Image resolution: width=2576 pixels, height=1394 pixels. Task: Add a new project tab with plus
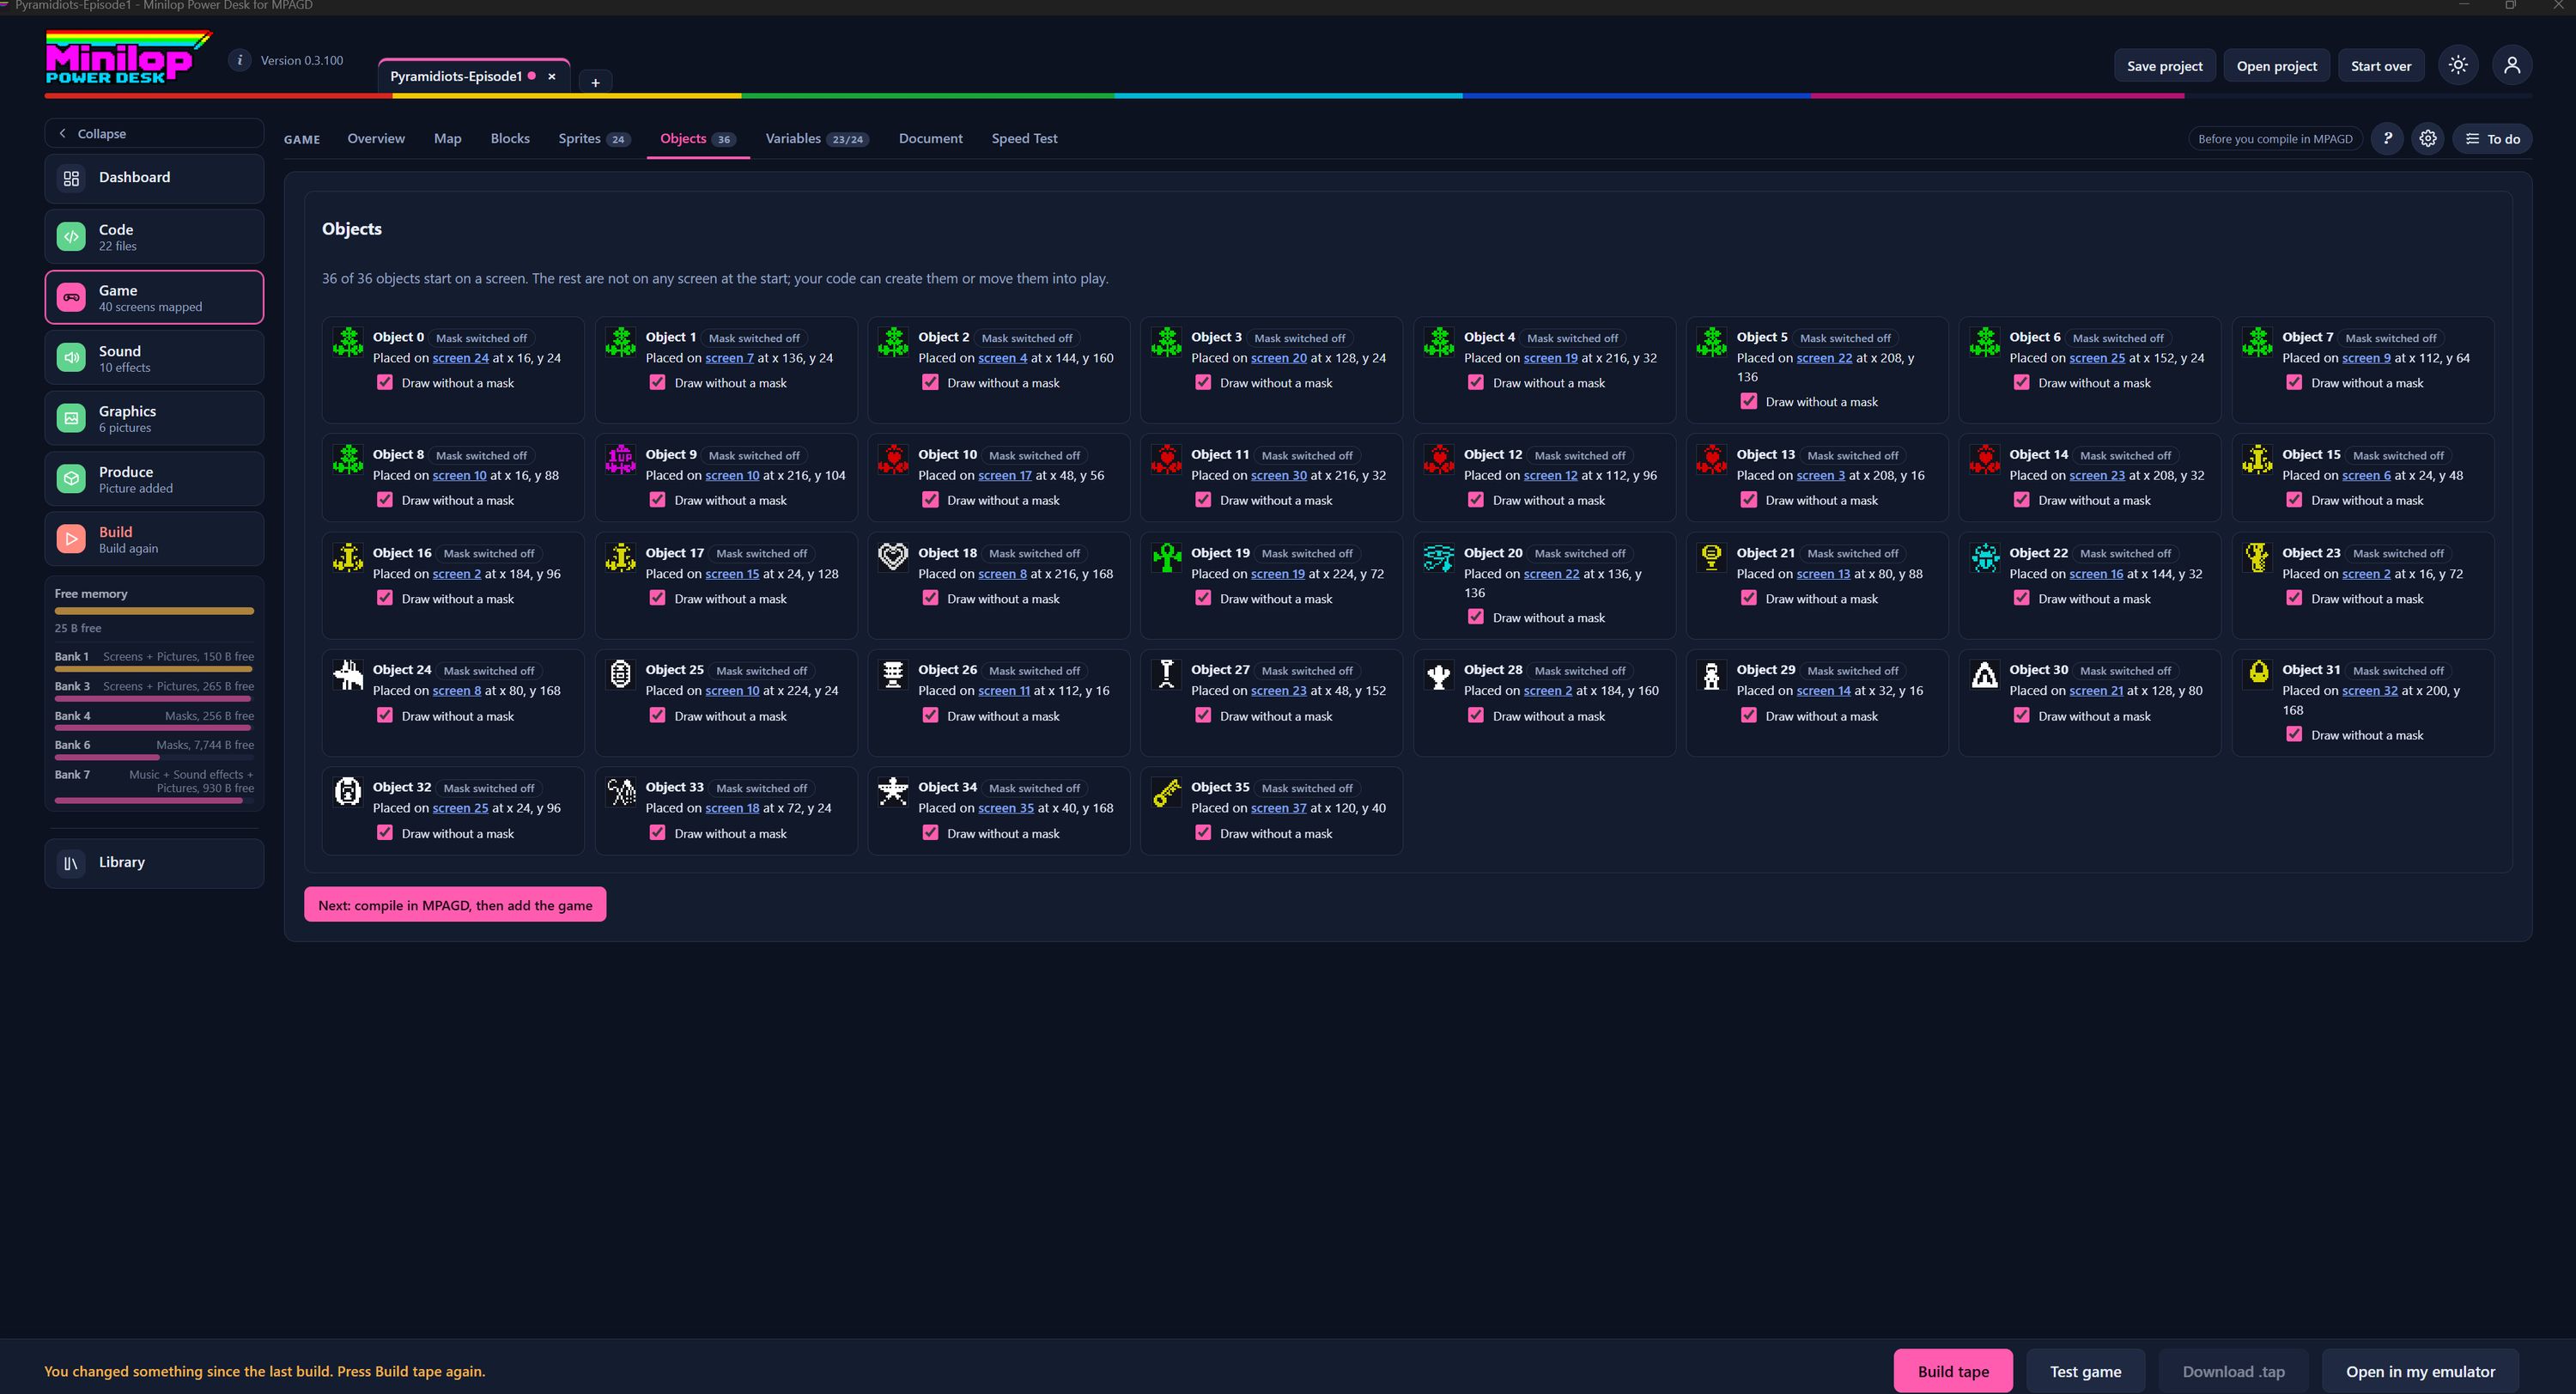(x=595, y=82)
